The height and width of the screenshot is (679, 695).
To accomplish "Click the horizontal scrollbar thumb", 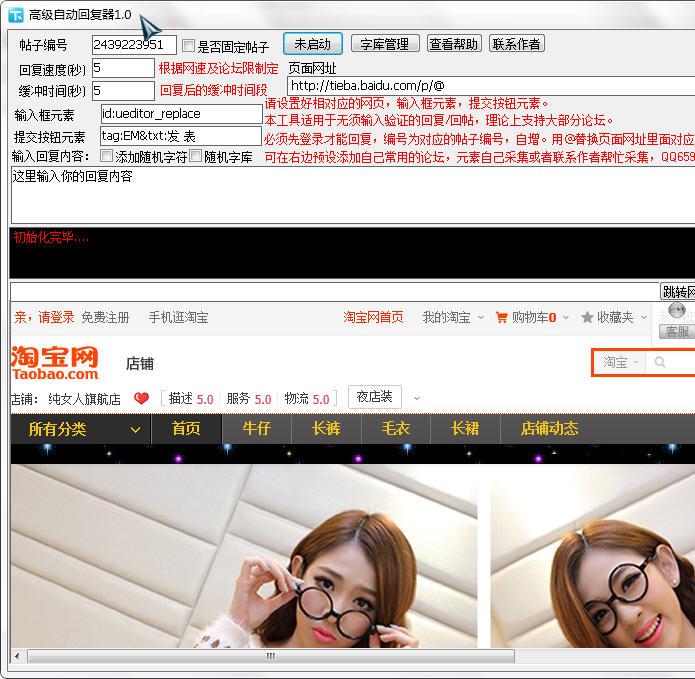I will coord(270,656).
